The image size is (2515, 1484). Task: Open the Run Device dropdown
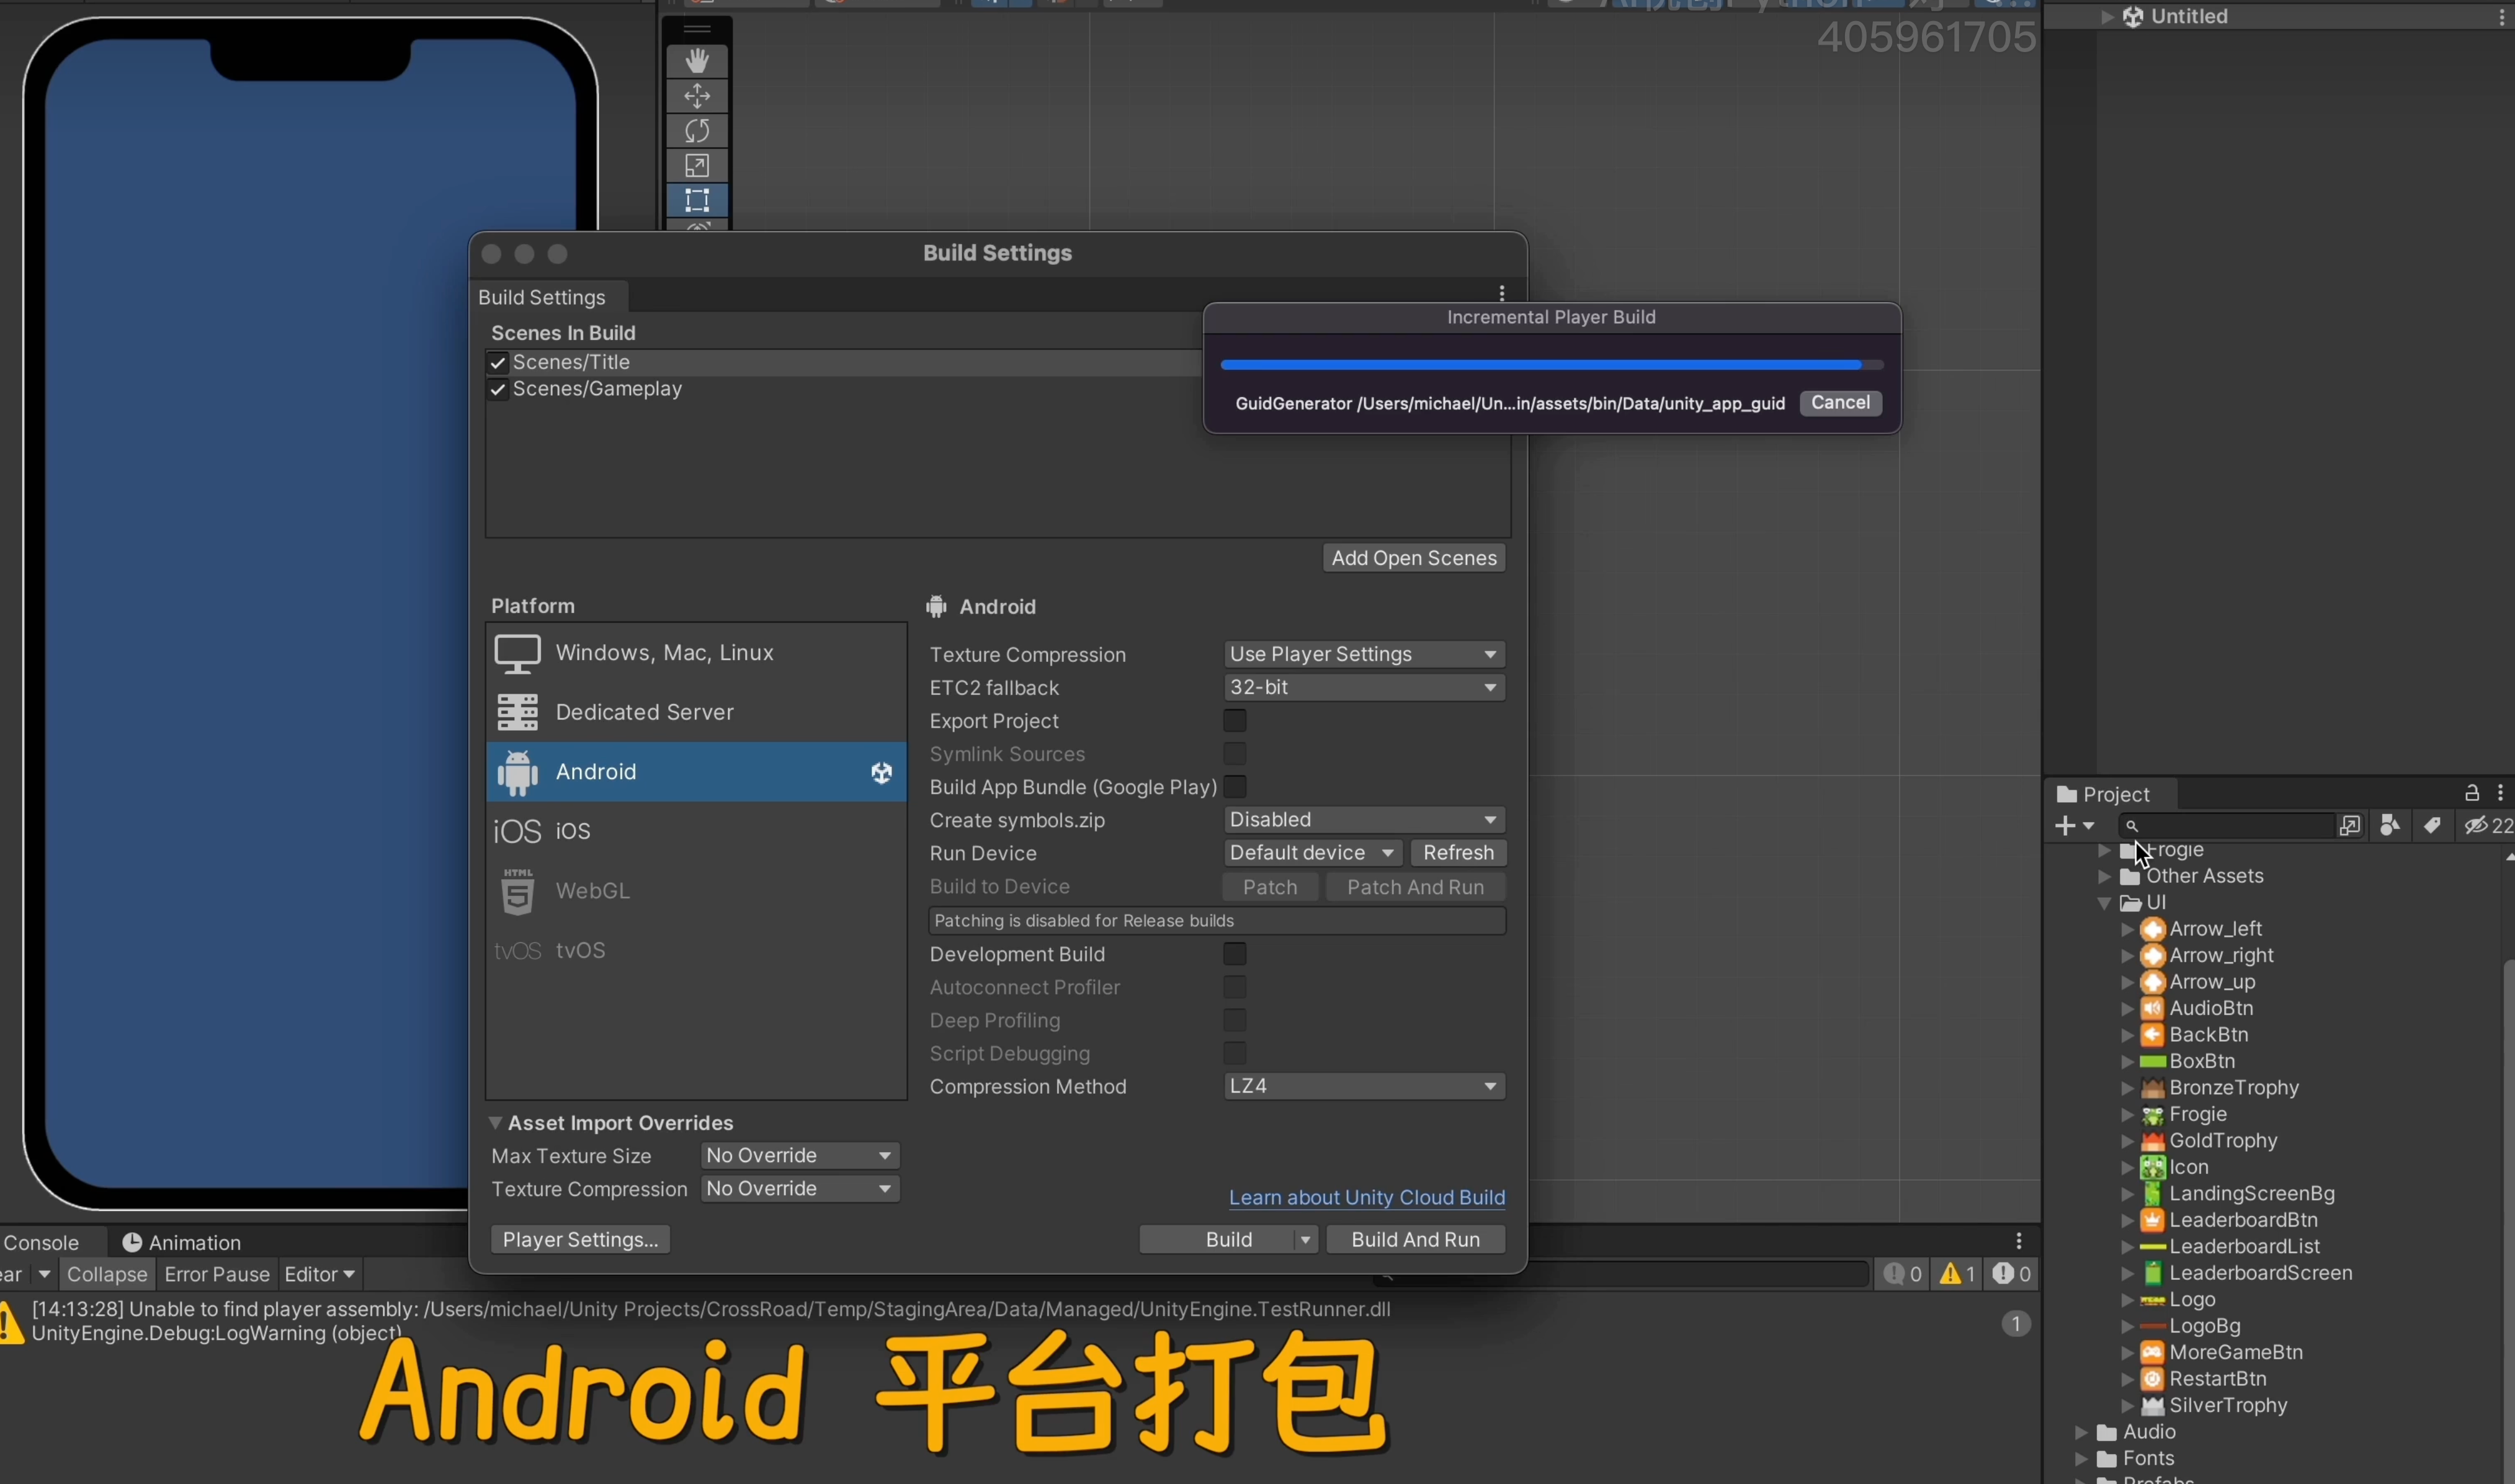(x=1312, y=853)
